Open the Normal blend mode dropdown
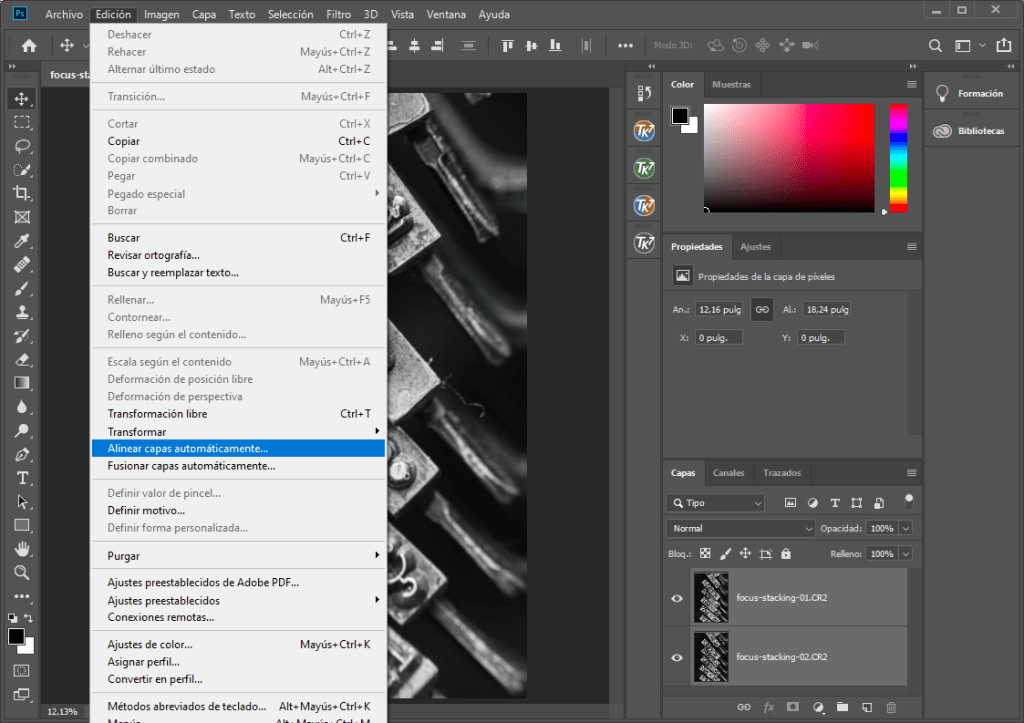 click(740, 528)
